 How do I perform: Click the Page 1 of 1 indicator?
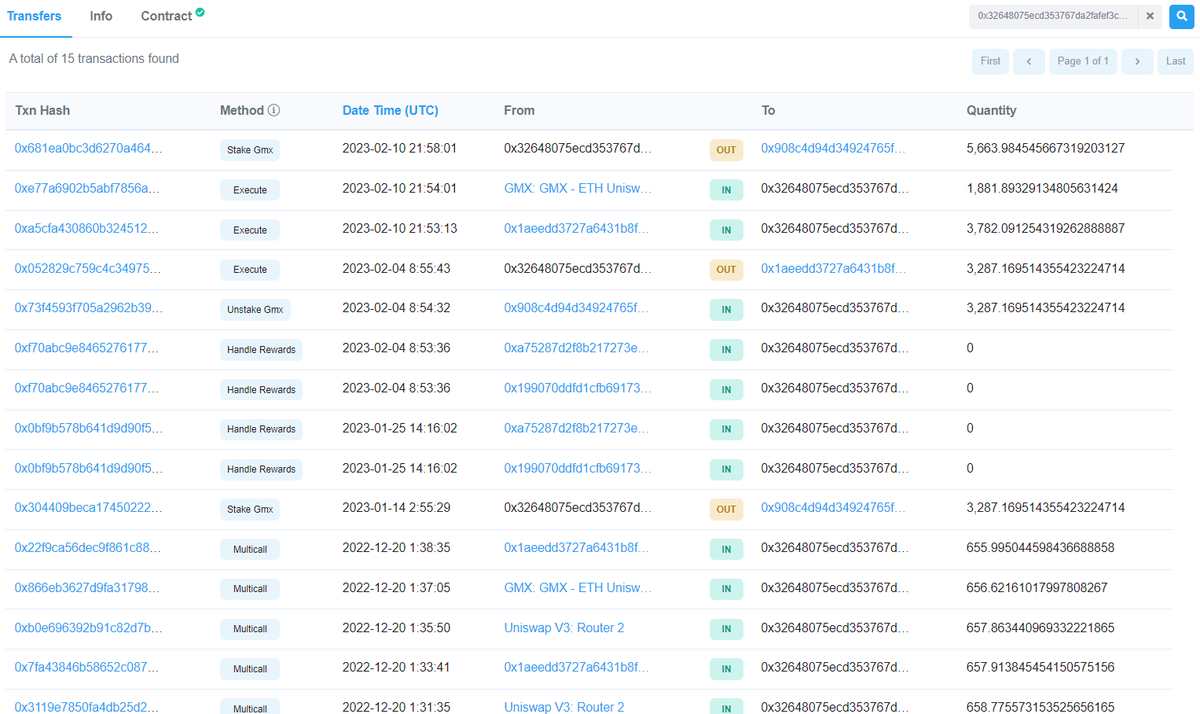pos(1083,61)
